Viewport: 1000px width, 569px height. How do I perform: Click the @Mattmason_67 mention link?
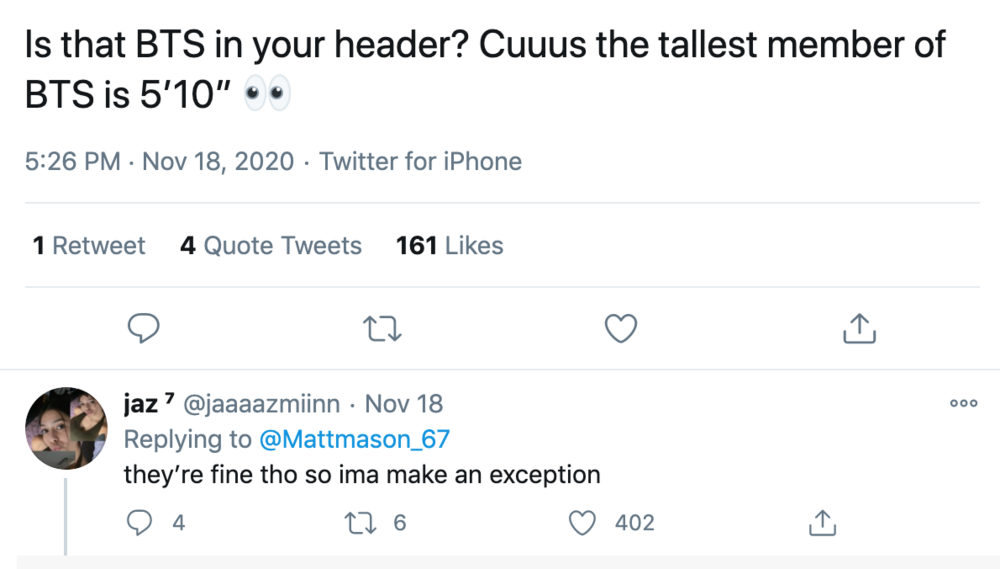354,439
